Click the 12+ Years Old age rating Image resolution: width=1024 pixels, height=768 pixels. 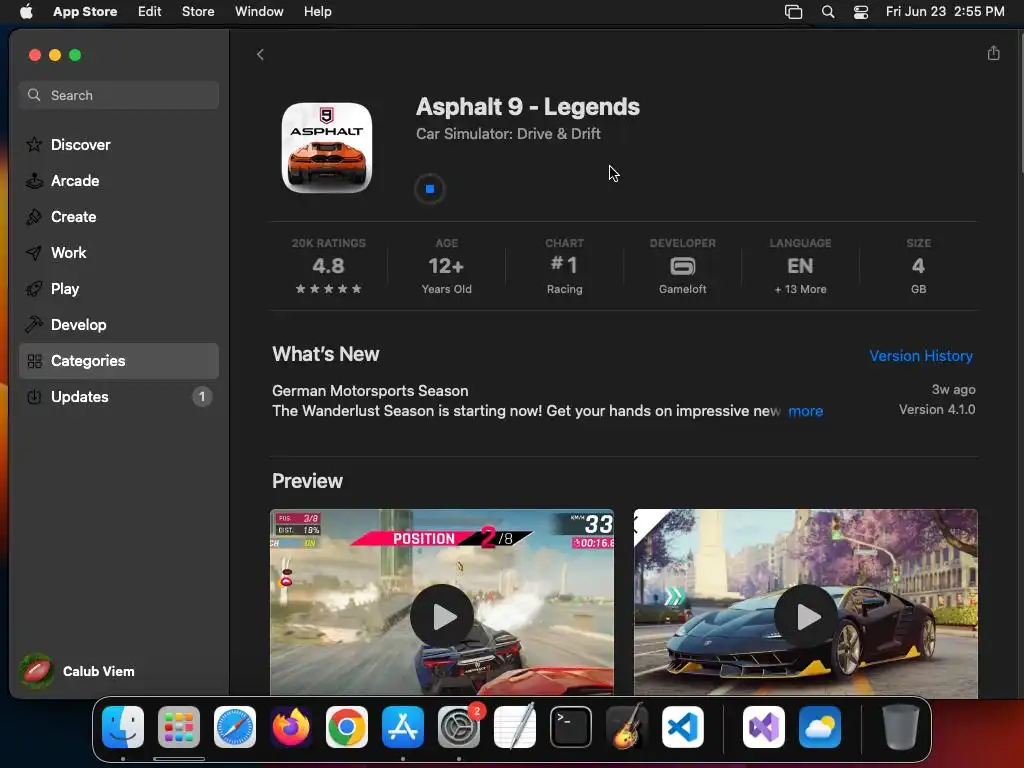(x=447, y=266)
